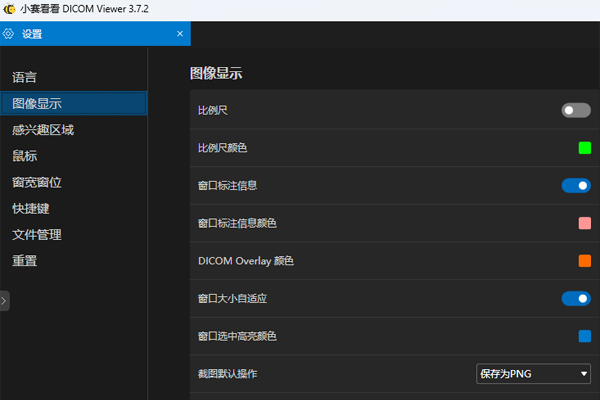Disable the 窗口标注信息 toggle switch
Image resolution: width=600 pixels, height=400 pixels.
[576, 186]
